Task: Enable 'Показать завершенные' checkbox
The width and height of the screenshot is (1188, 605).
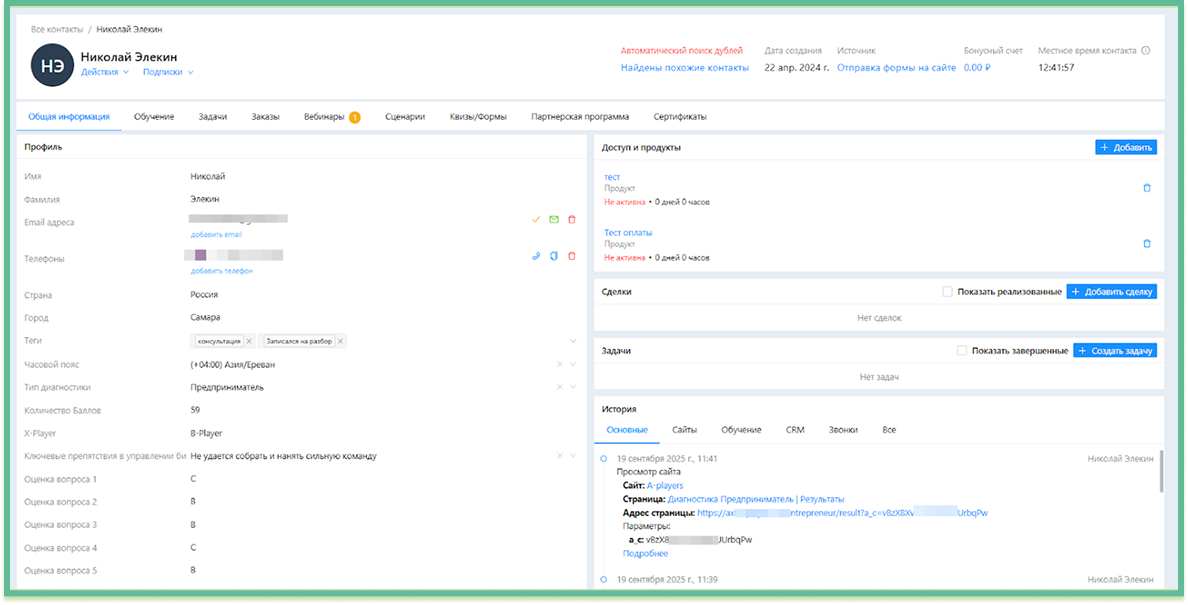Action: [962, 351]
